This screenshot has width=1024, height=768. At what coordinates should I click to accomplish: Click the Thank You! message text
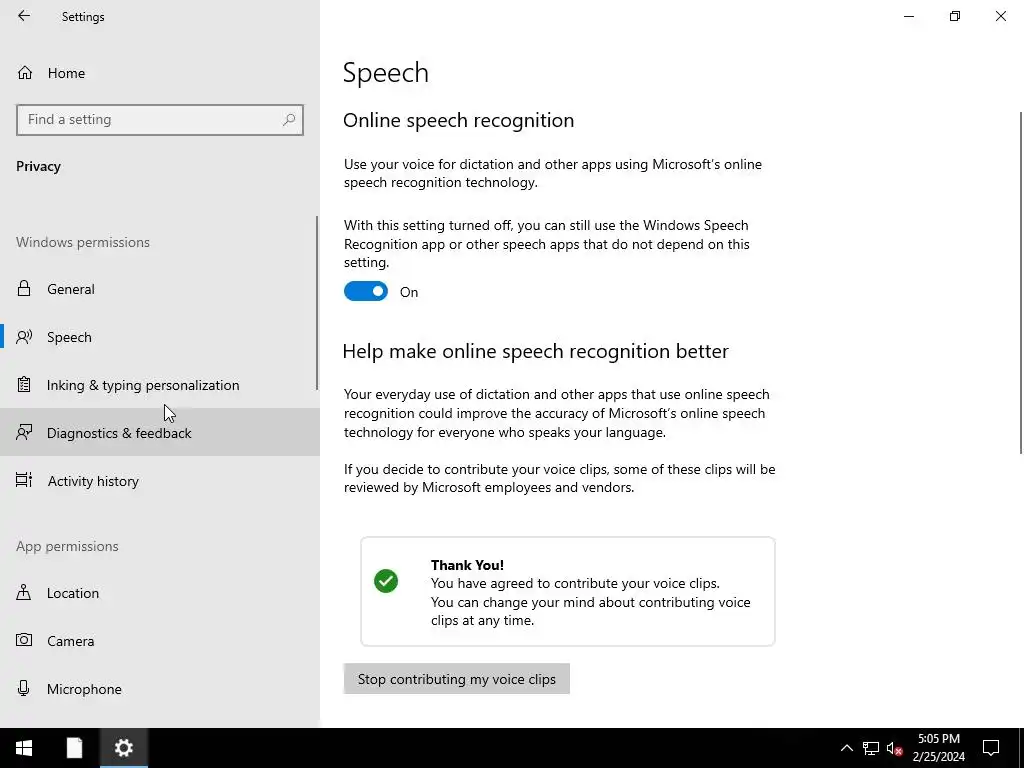(467, 565)
